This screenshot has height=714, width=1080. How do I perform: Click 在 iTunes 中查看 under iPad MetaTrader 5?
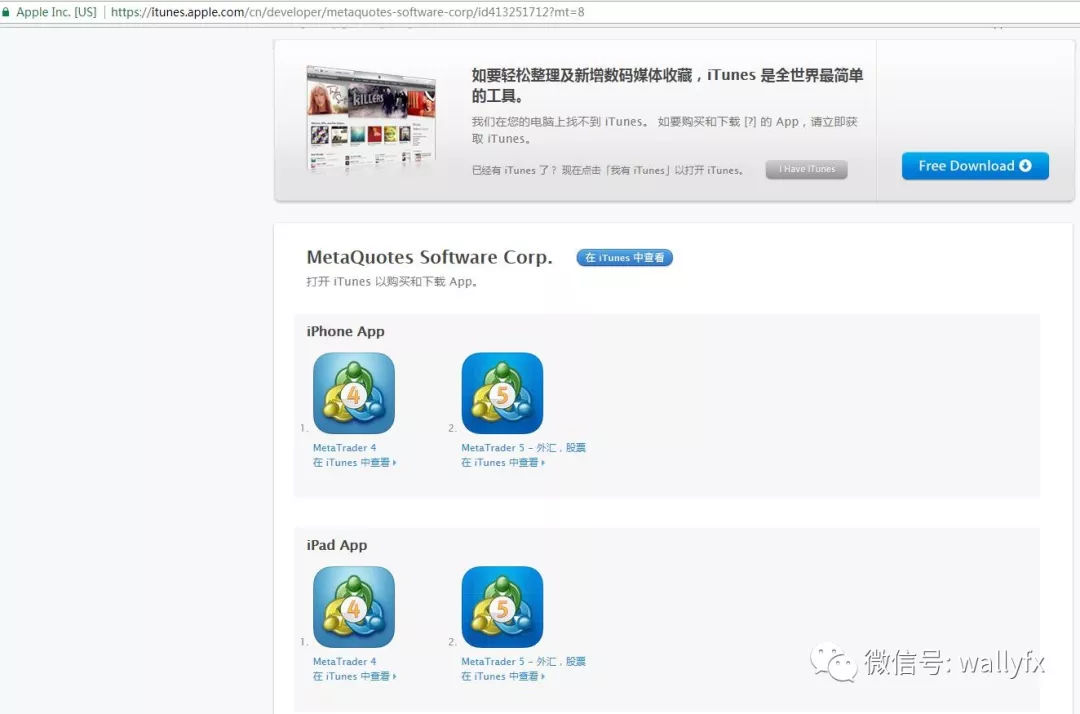coord(502,677)
